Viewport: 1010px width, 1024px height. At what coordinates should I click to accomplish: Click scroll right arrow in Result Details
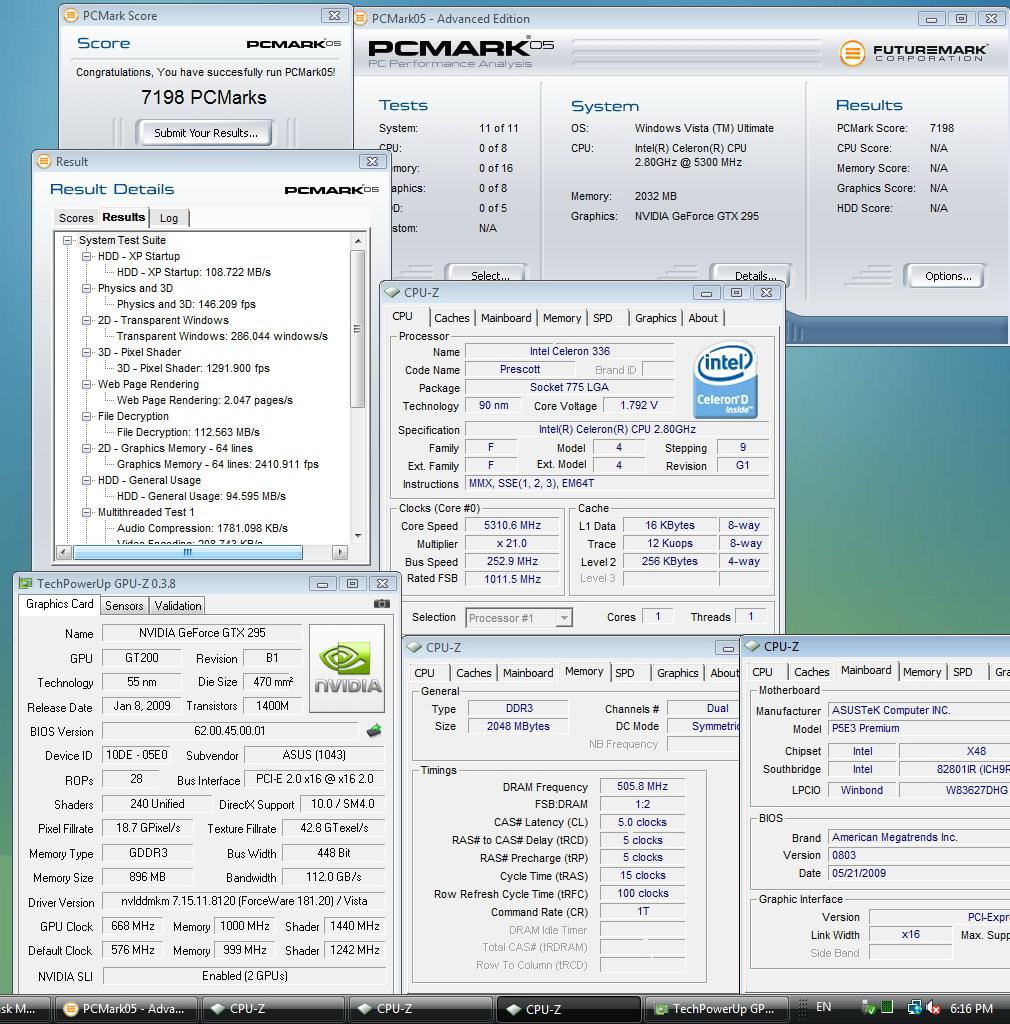340,552
